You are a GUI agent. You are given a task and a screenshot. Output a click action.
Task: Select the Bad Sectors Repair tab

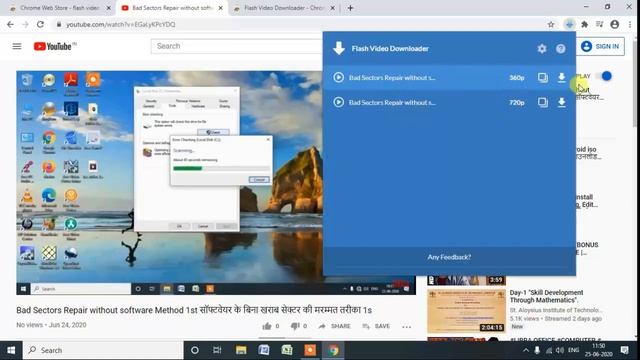click(172, 8)
